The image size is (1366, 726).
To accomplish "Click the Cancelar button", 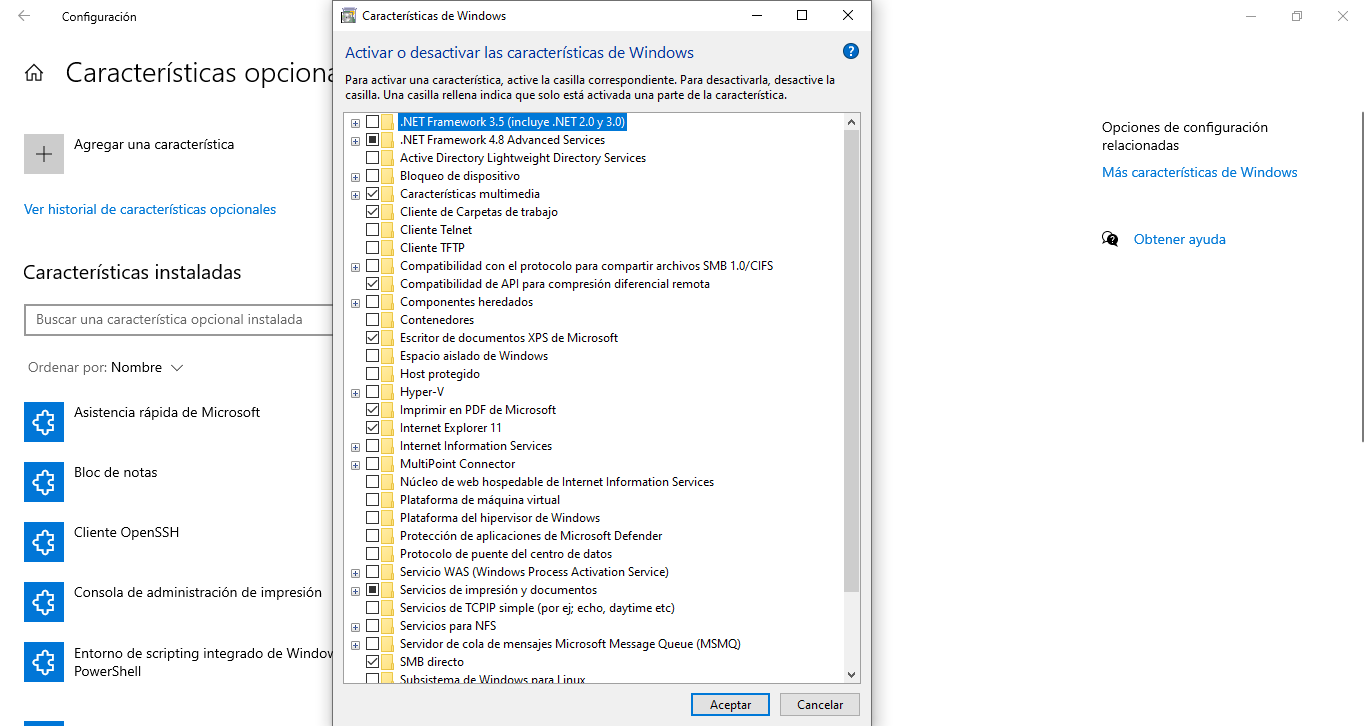I will [x=820, y=704].
